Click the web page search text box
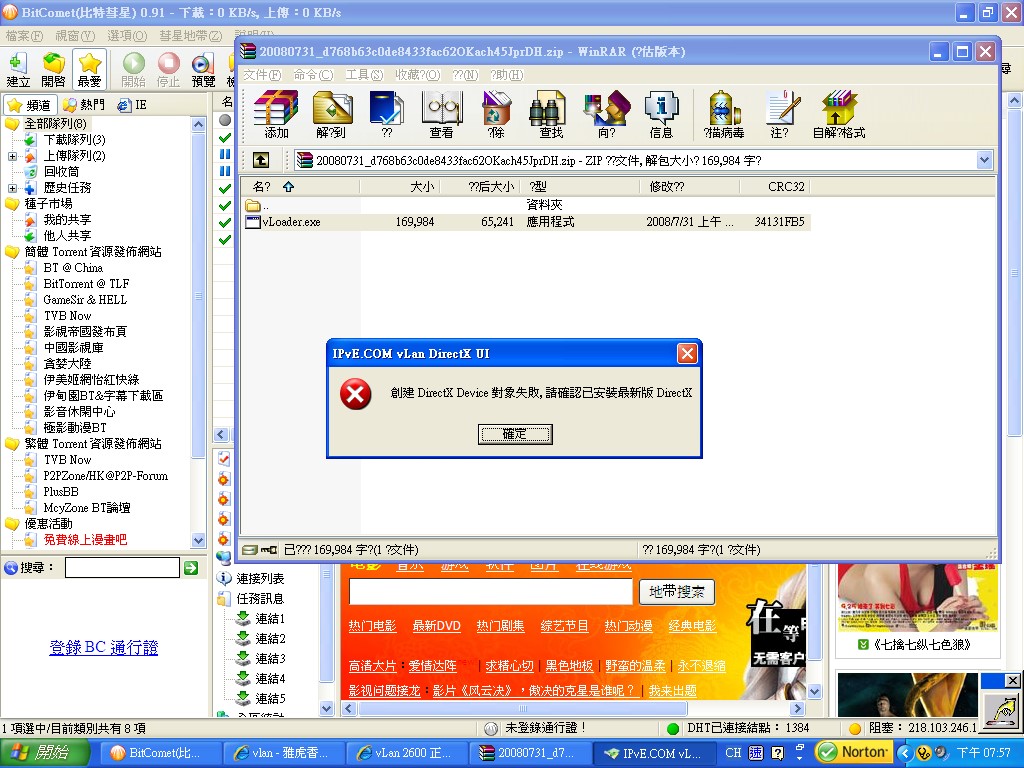Screen dimensions: 1024x768 click(490, 592)
